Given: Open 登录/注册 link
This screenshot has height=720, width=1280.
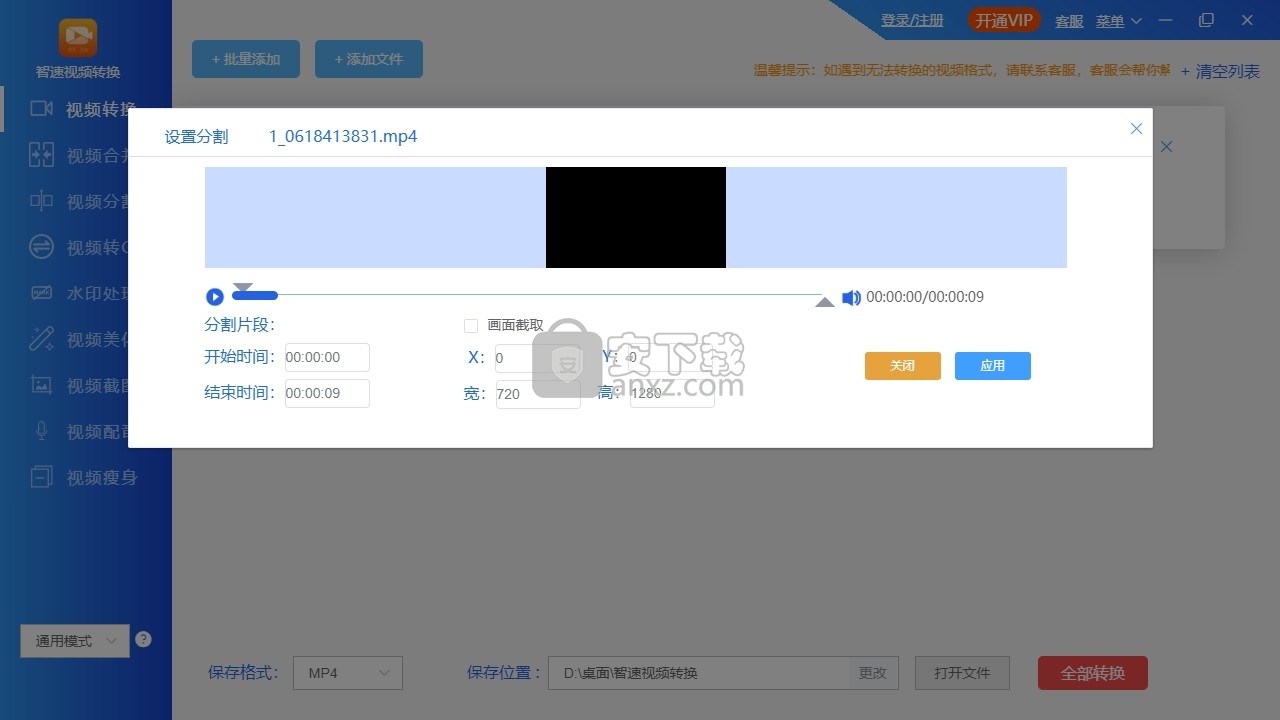Looking at the screenshot, I should [x=912, y=21].
